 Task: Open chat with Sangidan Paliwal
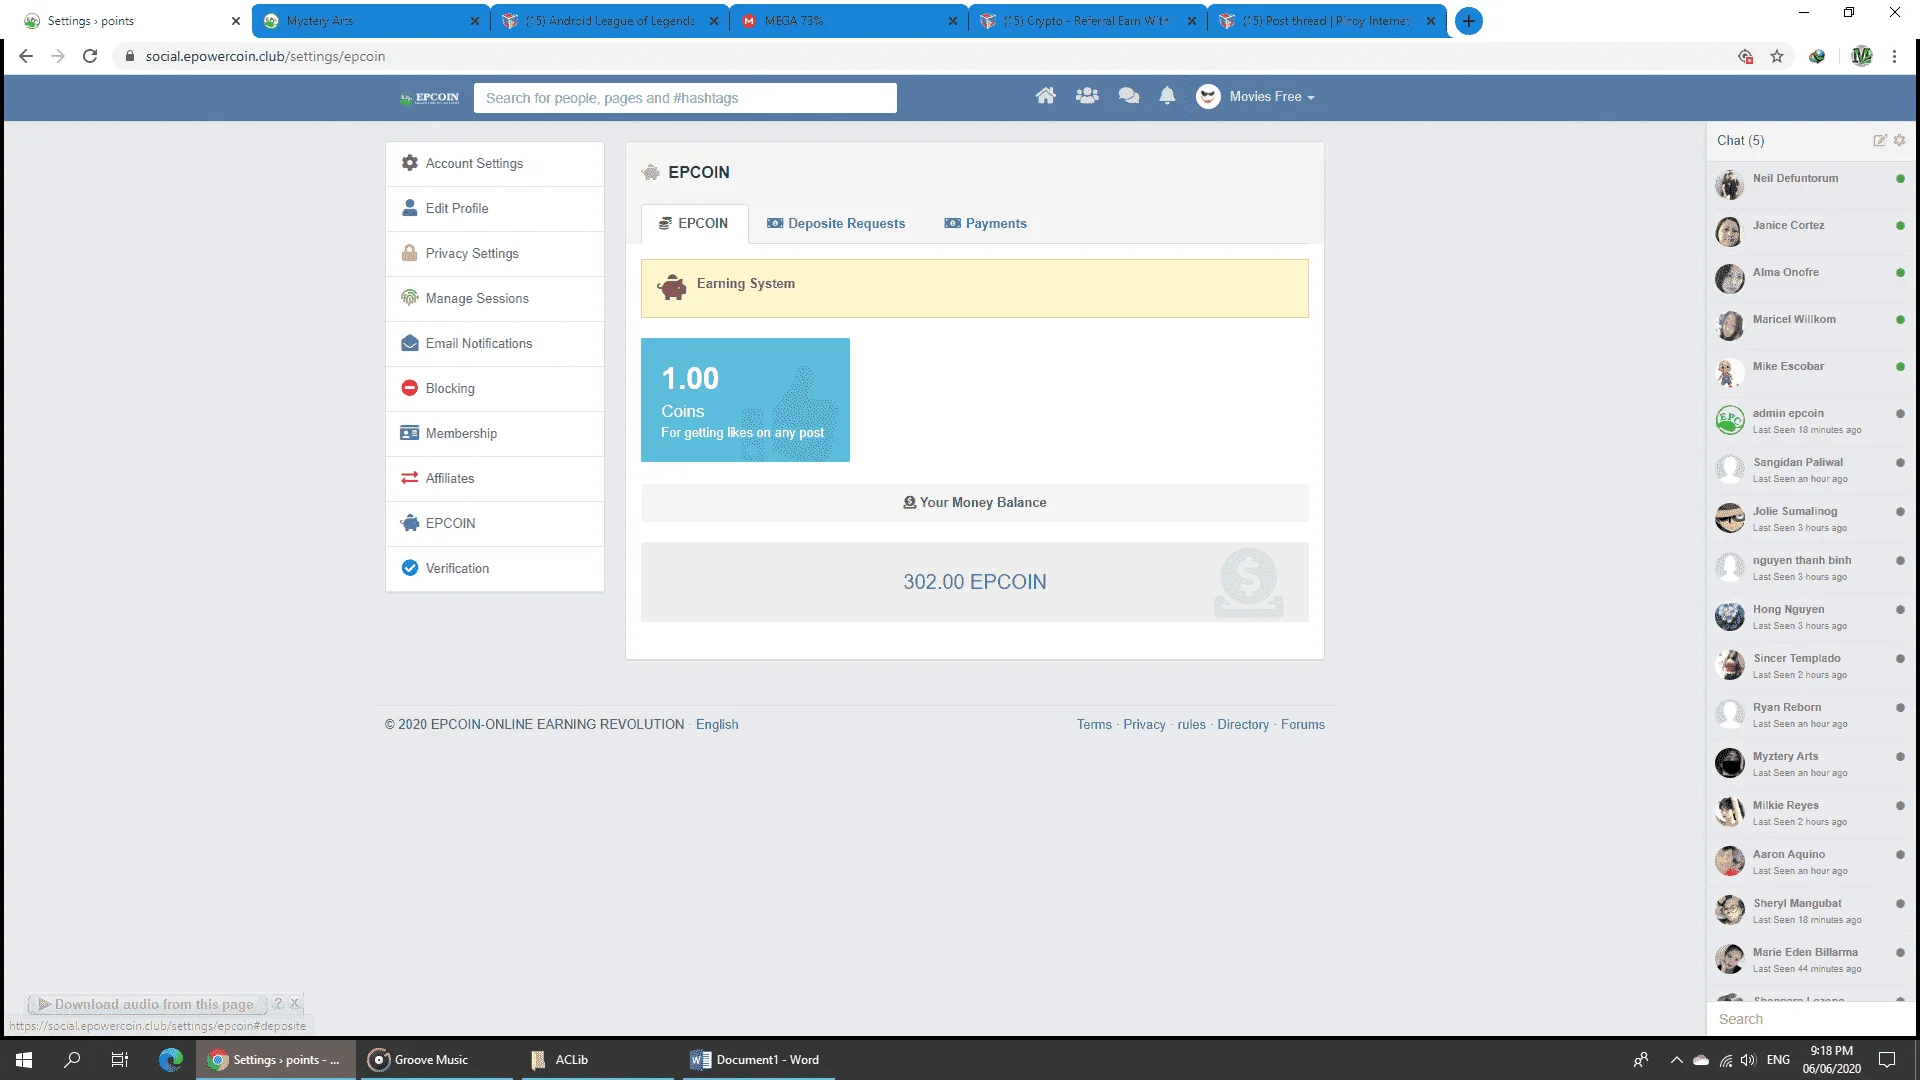[1811, 469]
